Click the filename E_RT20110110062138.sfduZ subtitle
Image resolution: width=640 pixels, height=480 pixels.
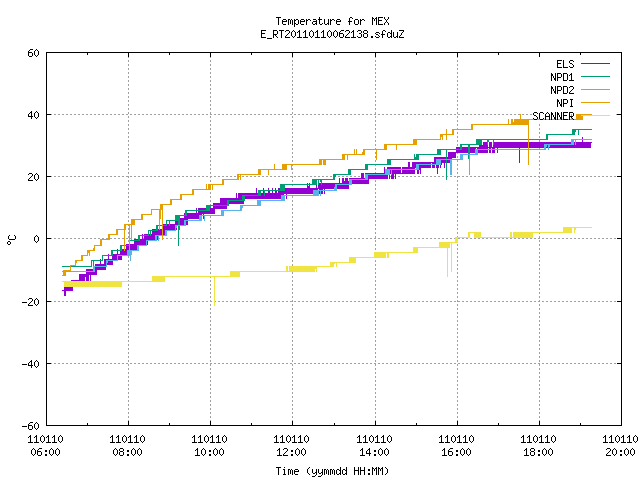332,34
